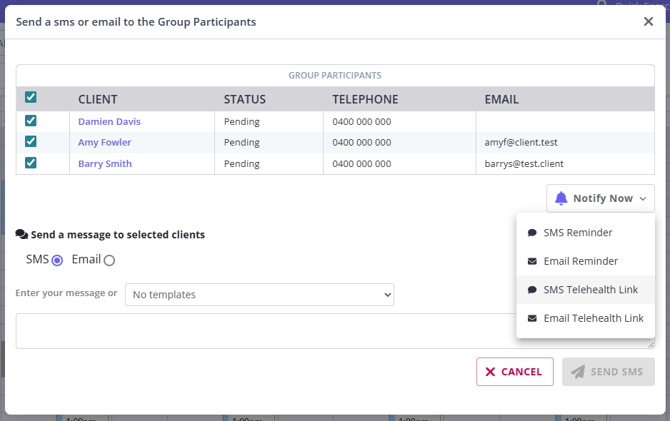Image resolution: width=670 pixels, height=421 pixels.
Task: Deselect Barry Smith's checkbox
Action: point(31,163)
